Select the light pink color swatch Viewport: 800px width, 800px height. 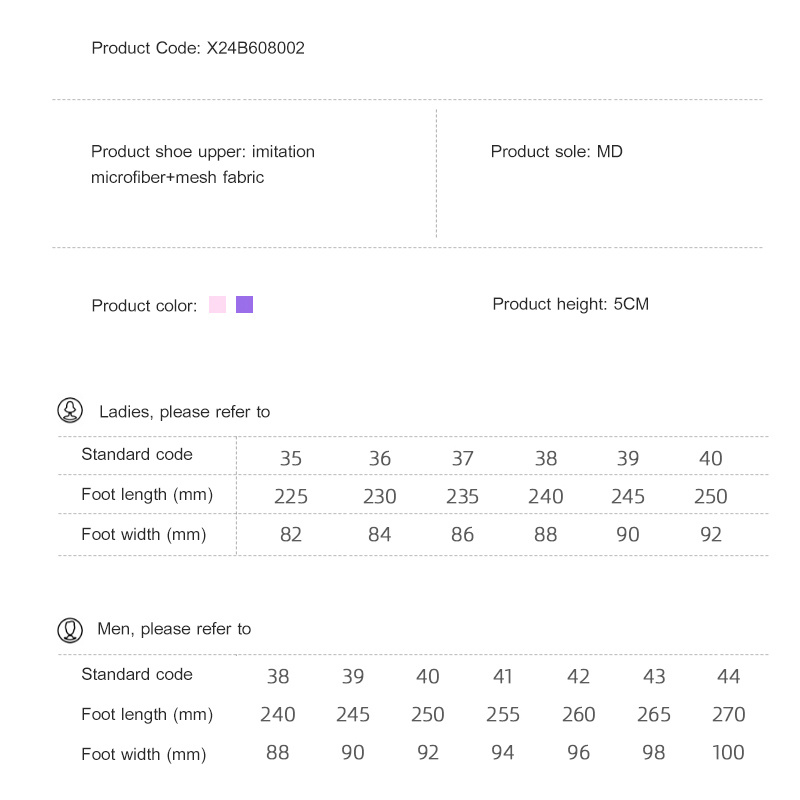point(217,305)
